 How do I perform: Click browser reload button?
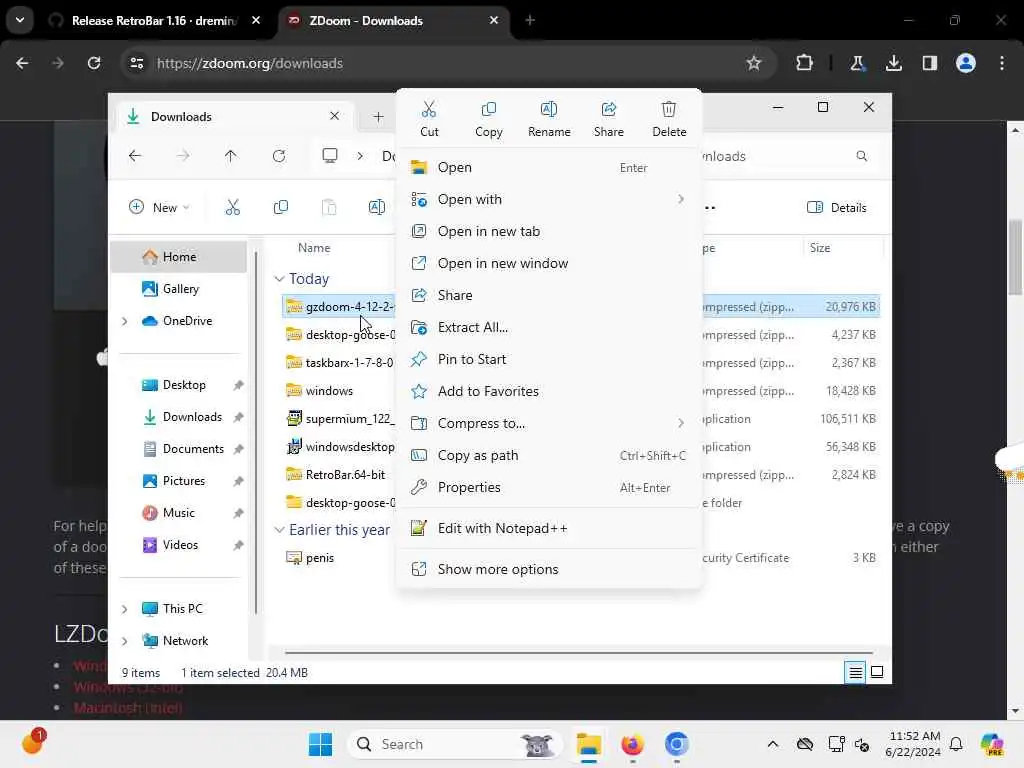tap(94, 63)
